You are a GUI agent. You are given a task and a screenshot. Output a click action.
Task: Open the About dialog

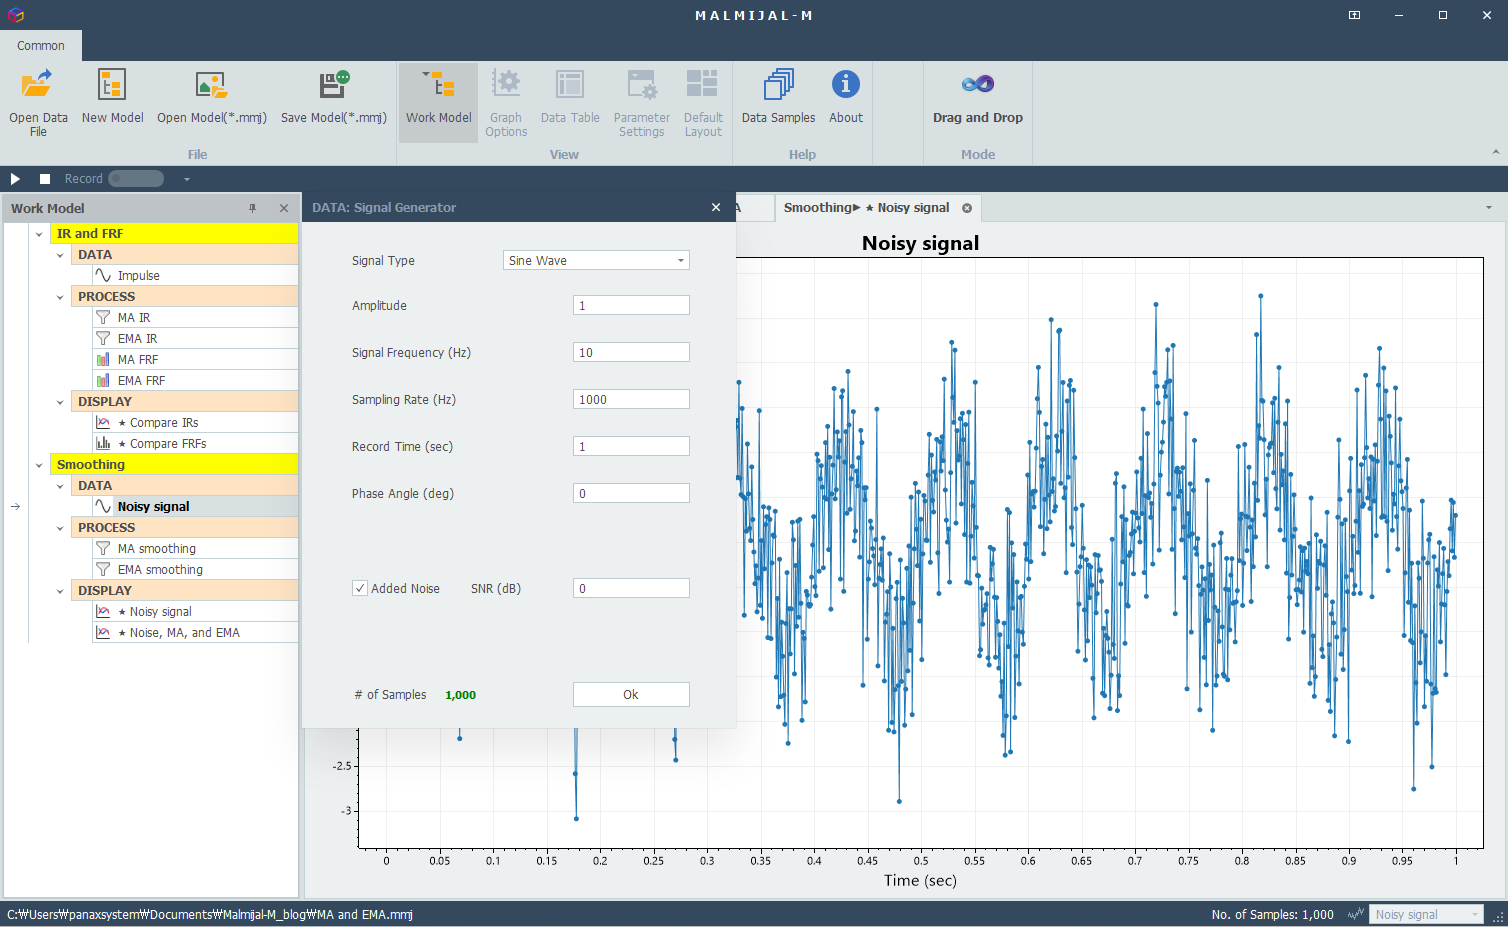click(845, 97)
